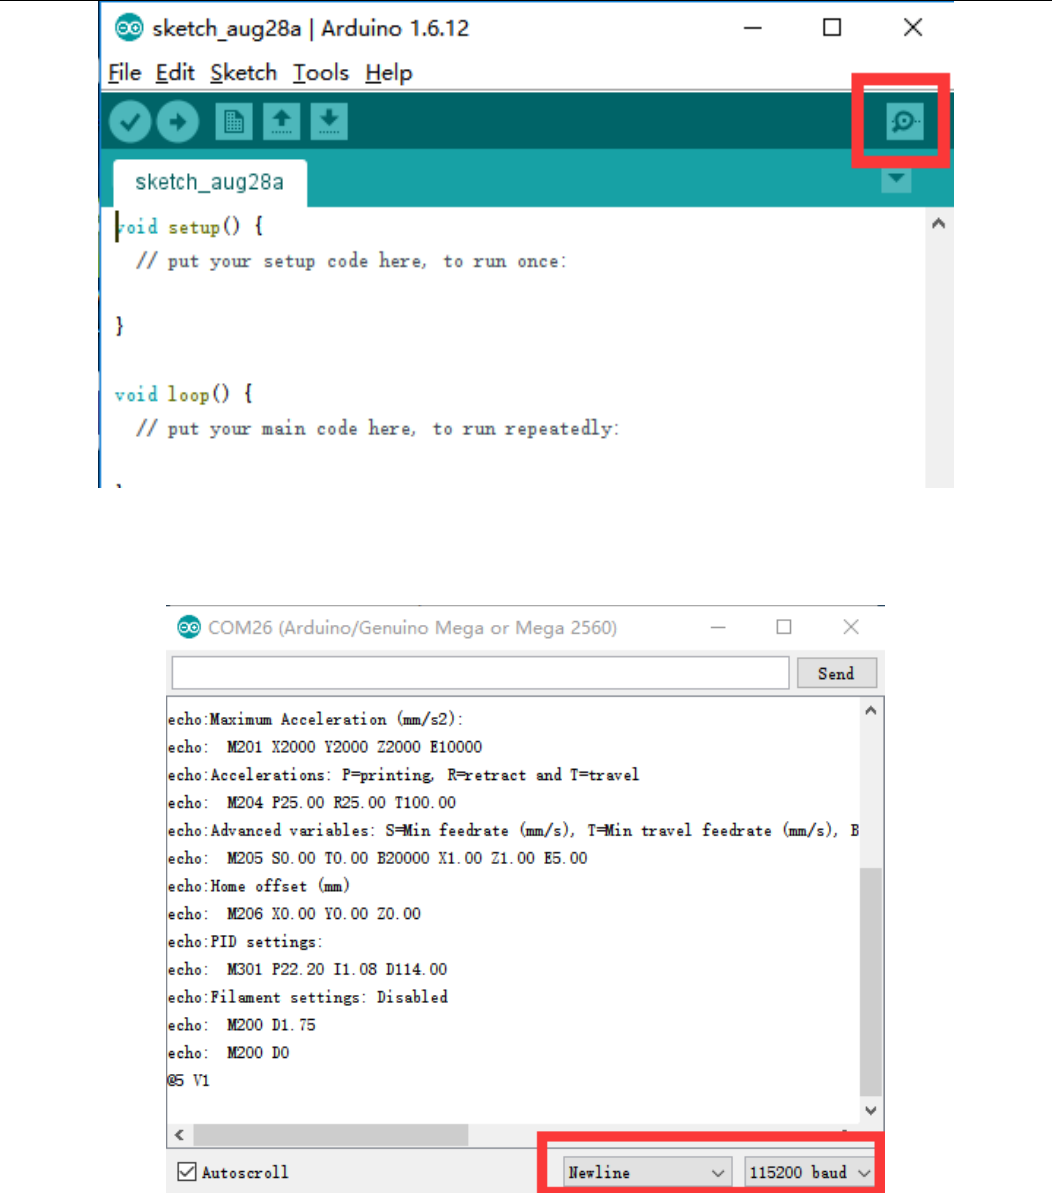Viewport: 1052px width, 1193px height.
Task: Click the 'put your setup code here' comment
Action: (x=351, y=261)
